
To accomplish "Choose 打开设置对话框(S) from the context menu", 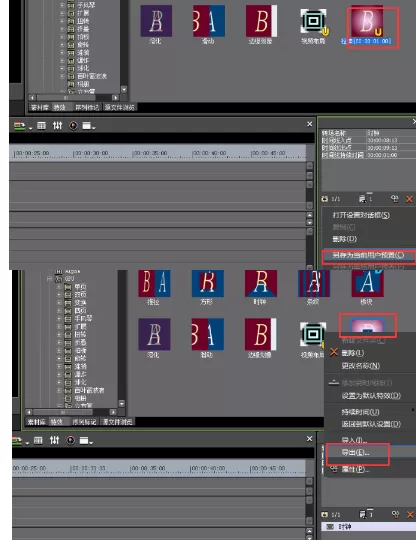I will (x=361, y=215).
